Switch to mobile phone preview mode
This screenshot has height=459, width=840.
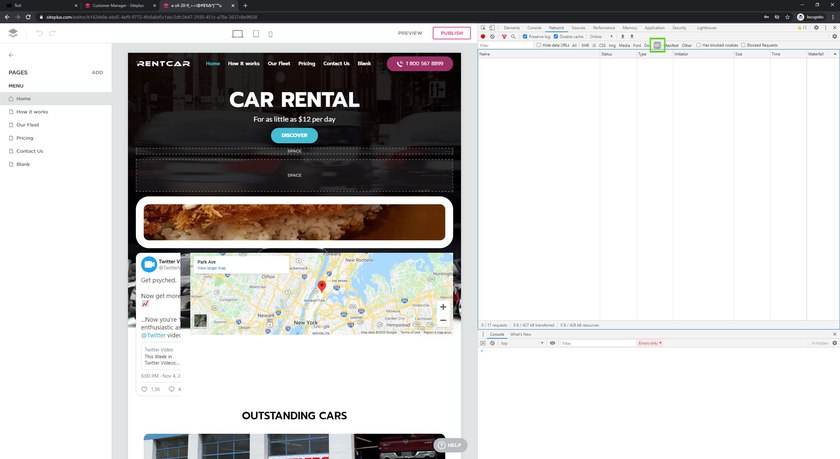(x=271, y=34)
